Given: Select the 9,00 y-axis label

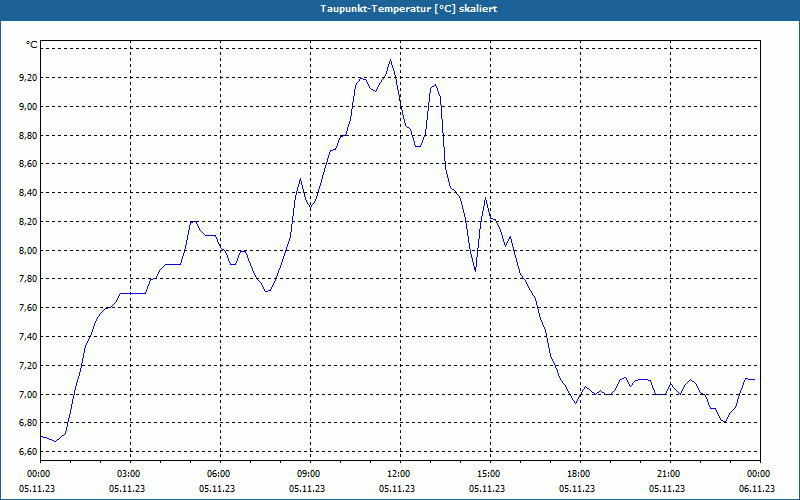Looking at the screenshot, I should tap(28, 107).
